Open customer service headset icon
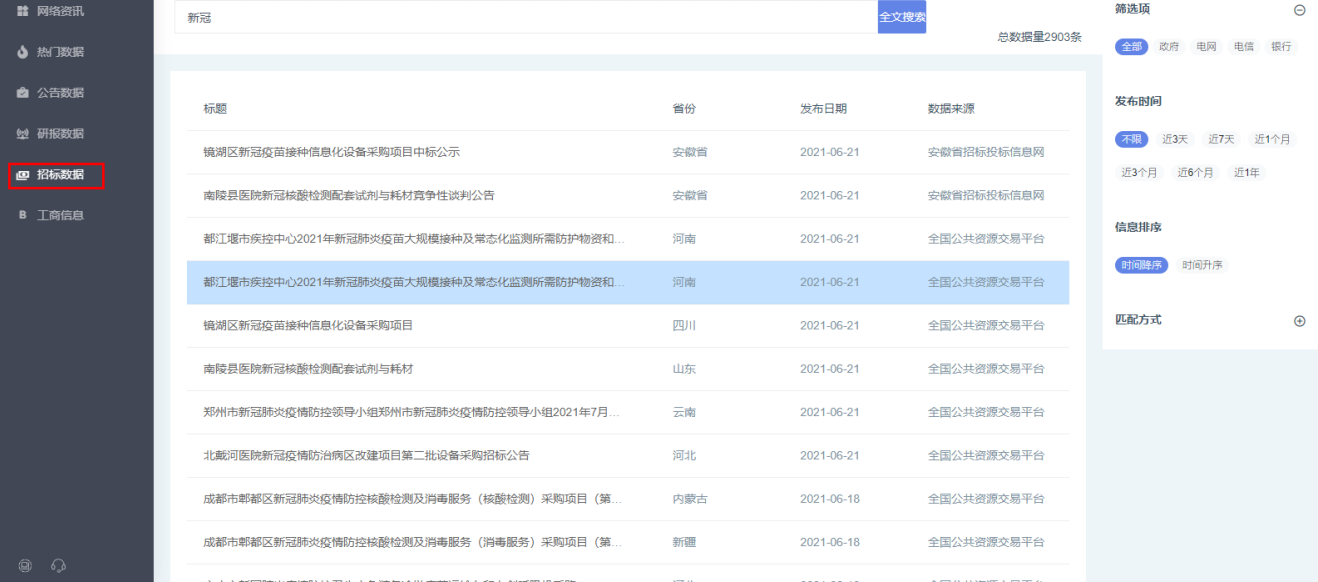This screenshot has height=582, width=1318. [58, 566]
